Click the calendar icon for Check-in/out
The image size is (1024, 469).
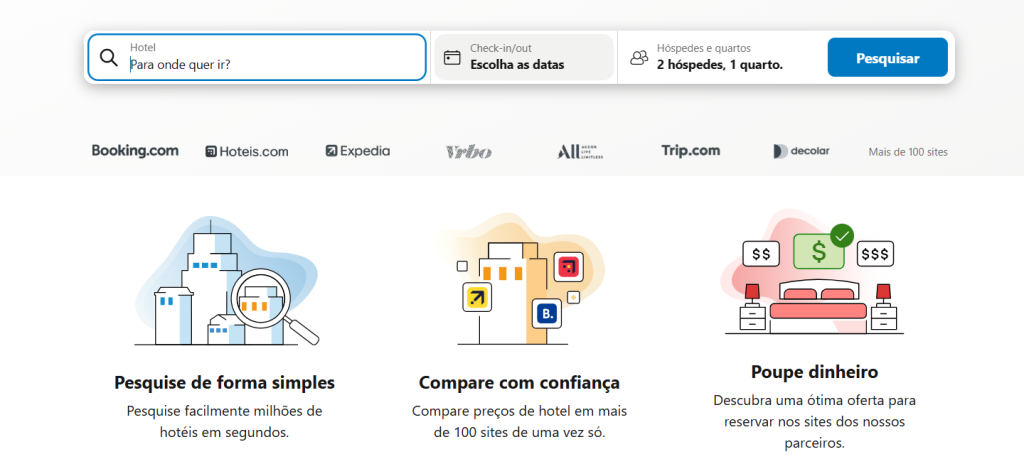point(452,57)
